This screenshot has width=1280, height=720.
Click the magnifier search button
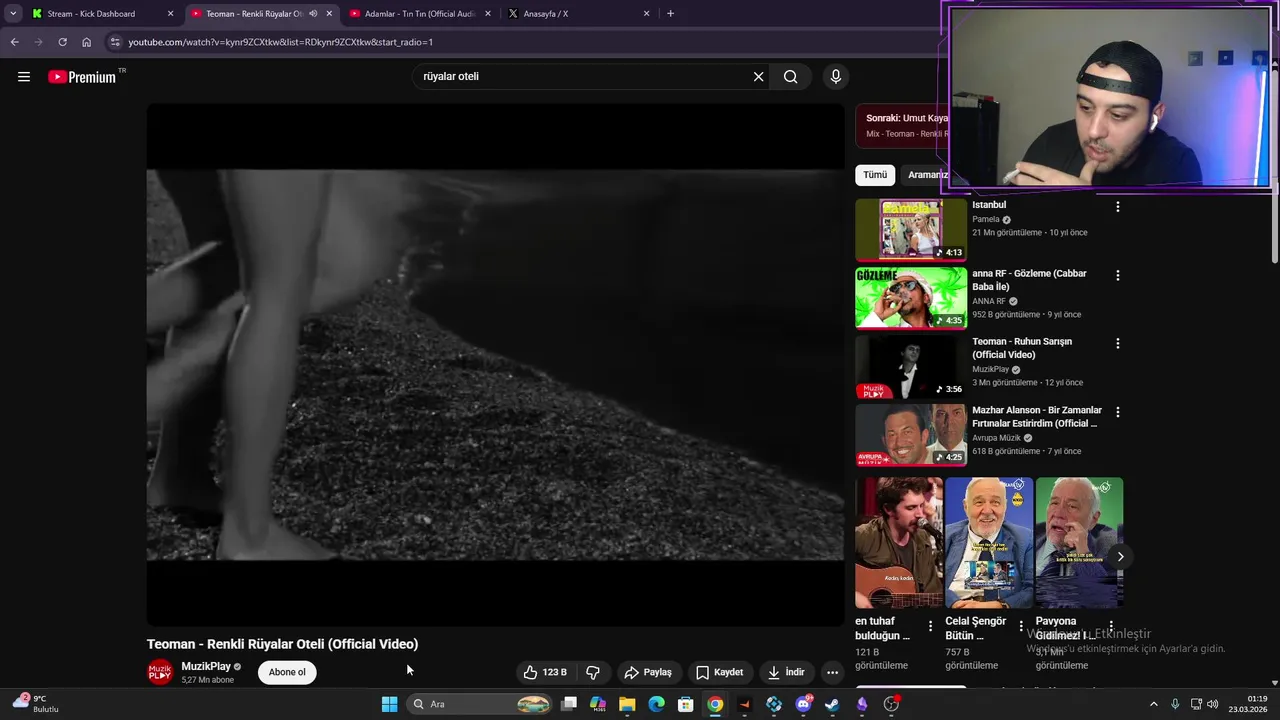pyautogui.click(x=790, y=77)
